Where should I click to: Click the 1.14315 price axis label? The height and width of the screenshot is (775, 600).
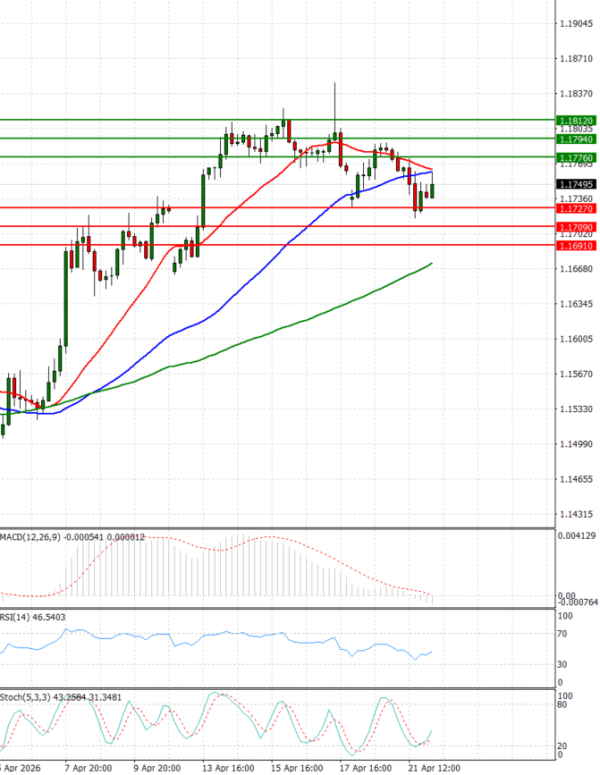click(574, 514)
